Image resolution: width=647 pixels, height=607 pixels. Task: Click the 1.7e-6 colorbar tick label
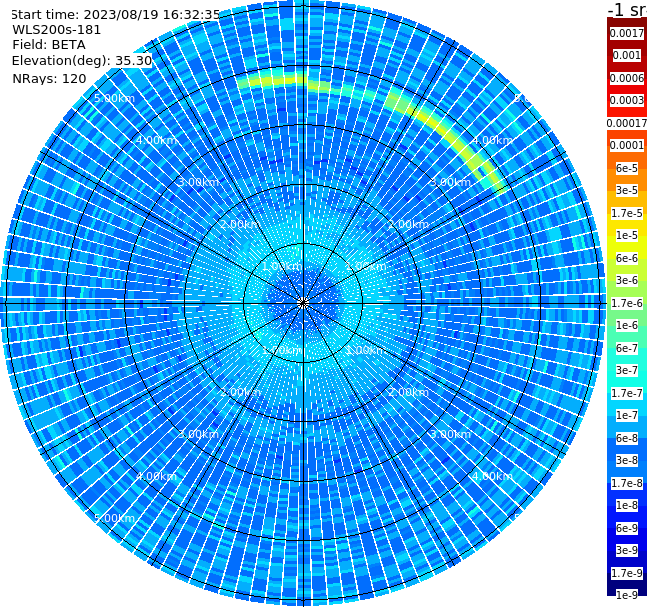coord(627,303)
